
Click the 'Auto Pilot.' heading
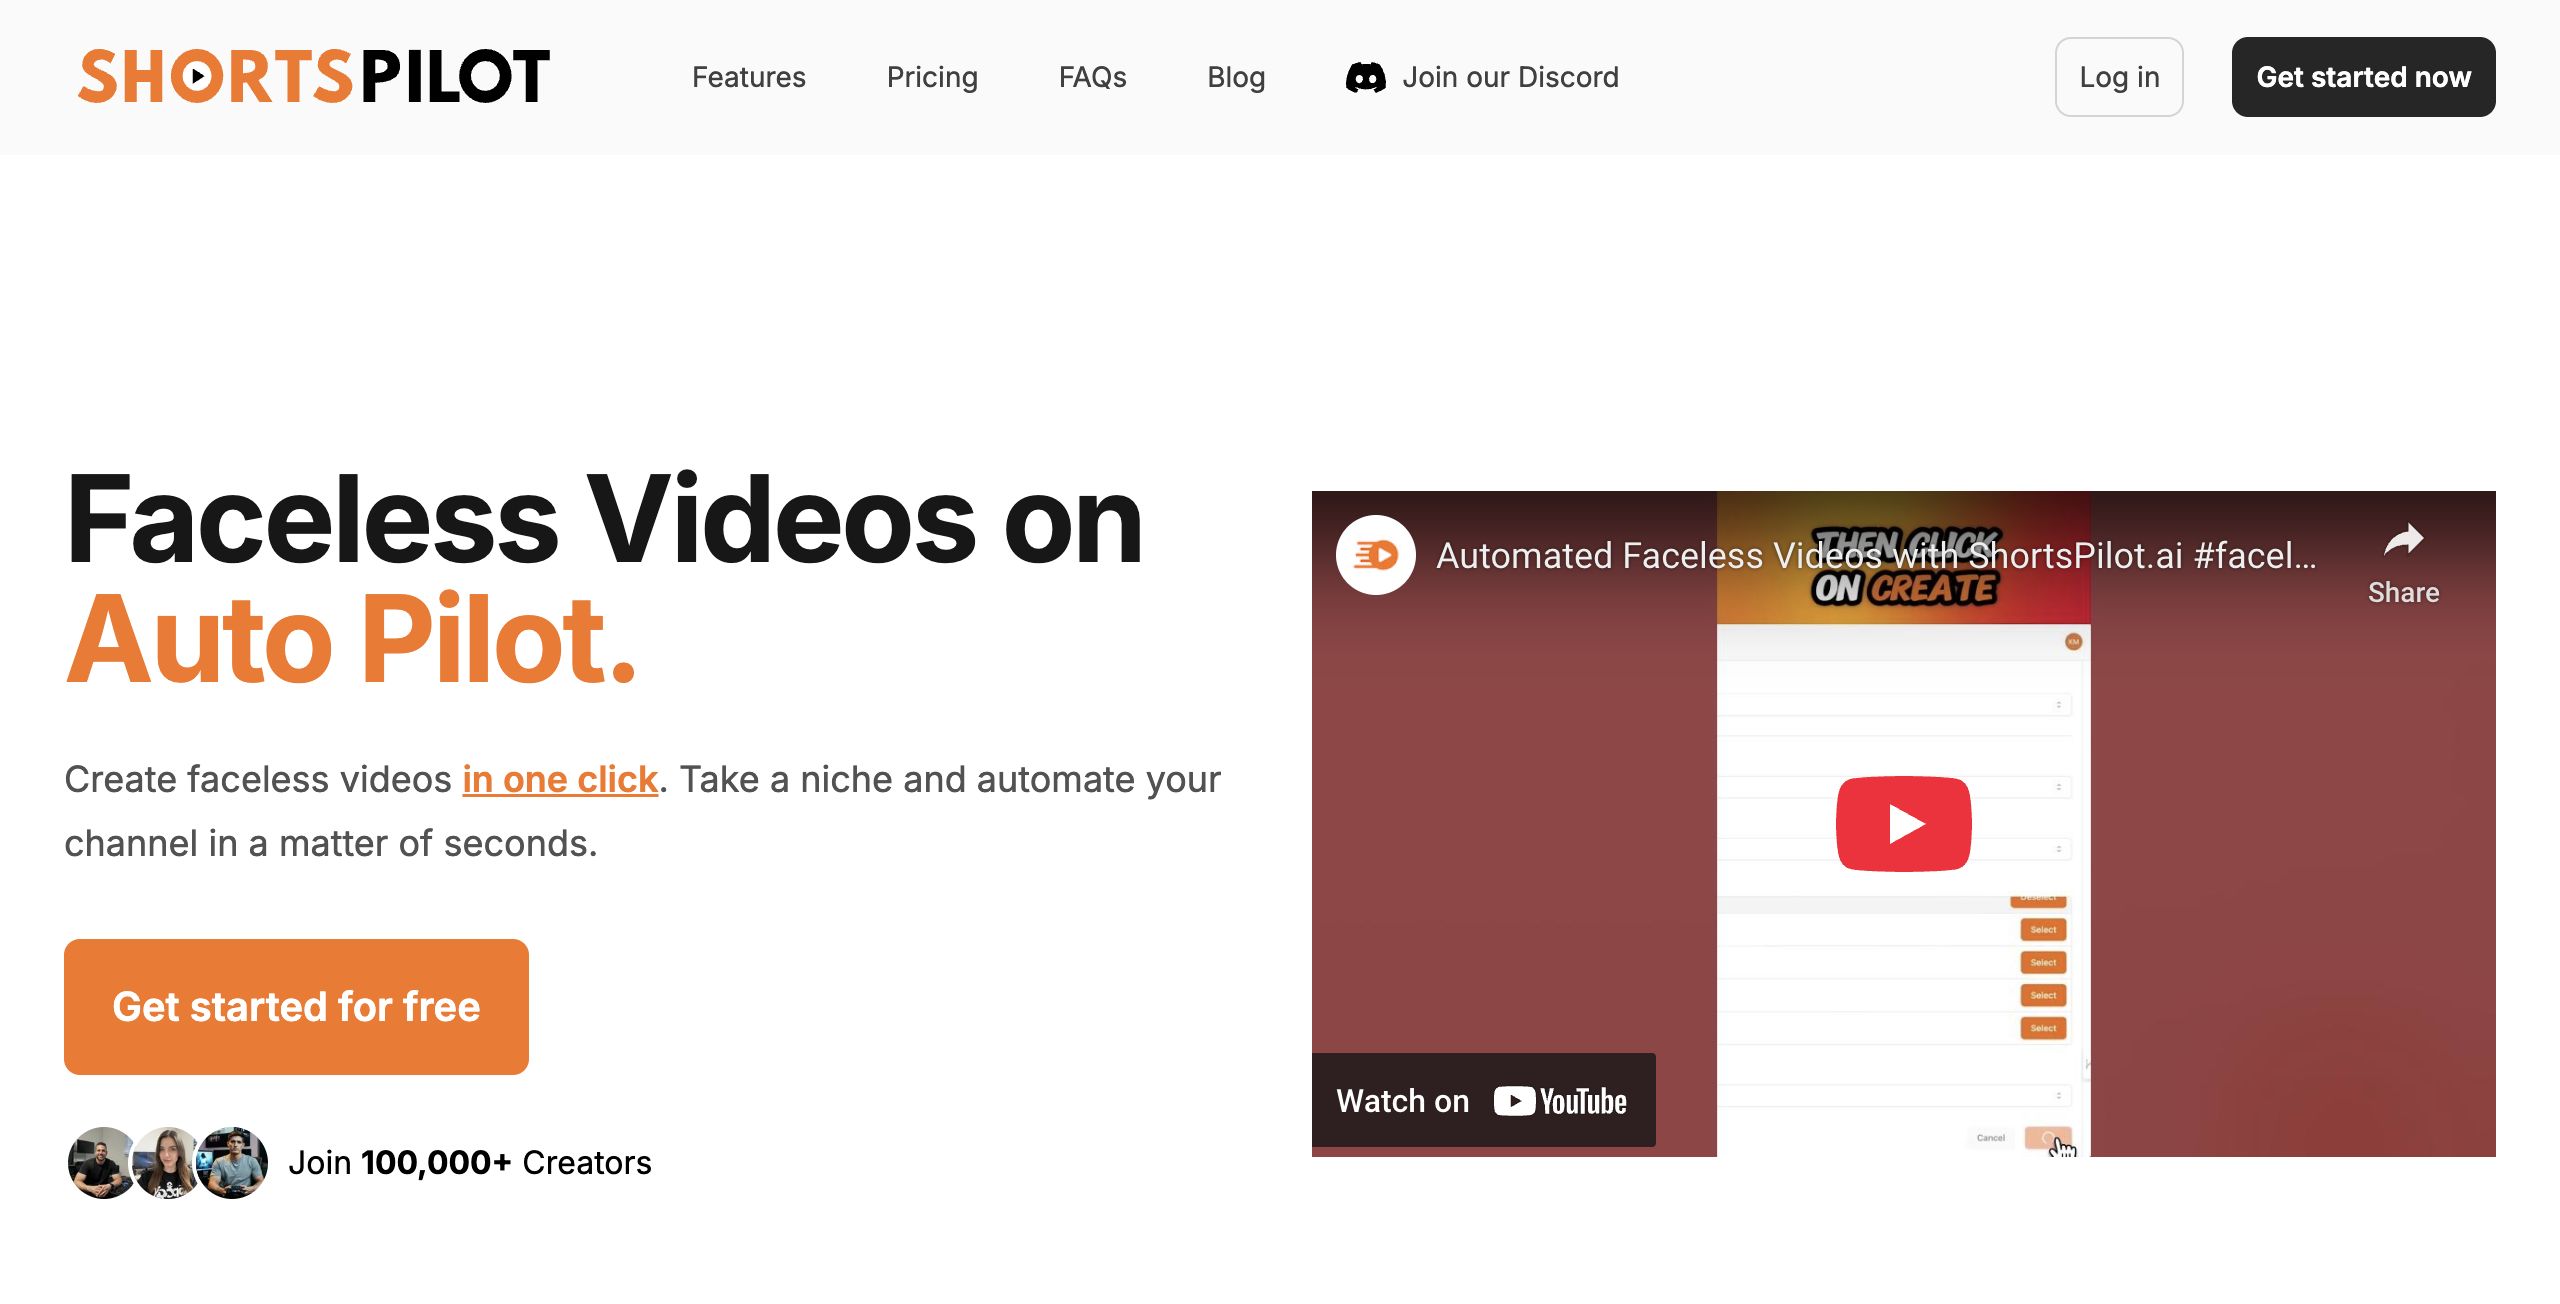pyautogui.click(x=351, y=639)
